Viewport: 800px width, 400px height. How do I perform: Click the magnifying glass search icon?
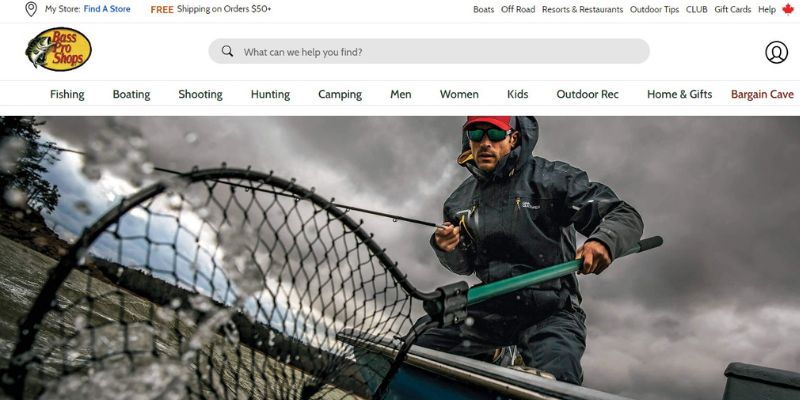tap(228, 51)
